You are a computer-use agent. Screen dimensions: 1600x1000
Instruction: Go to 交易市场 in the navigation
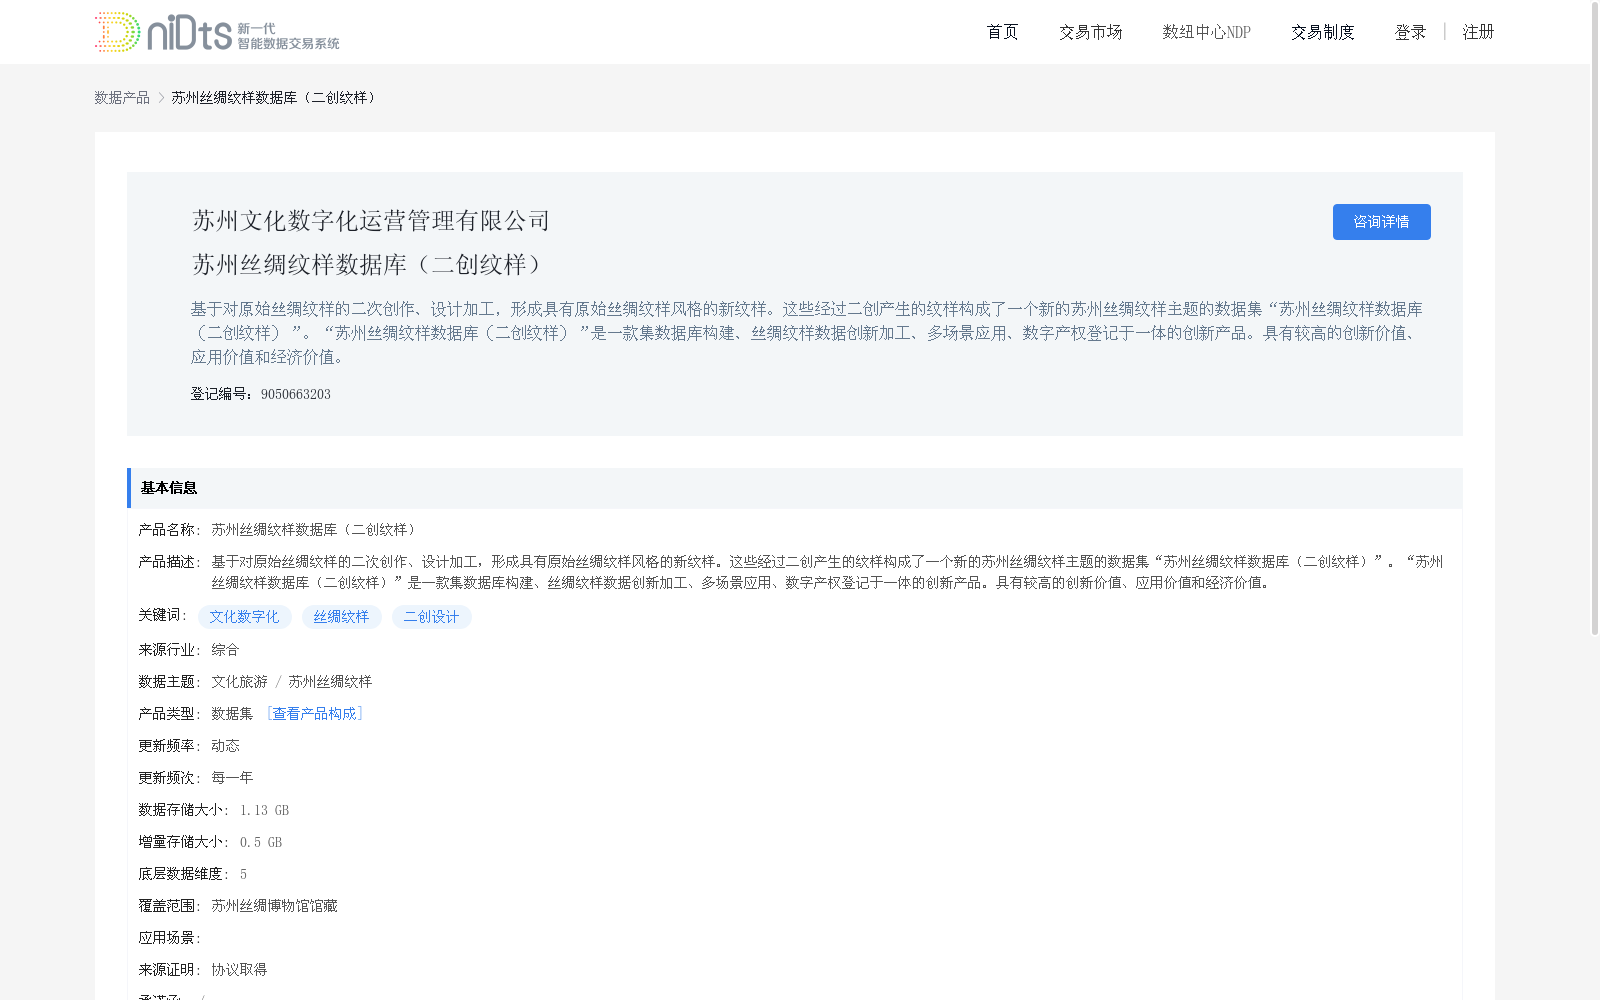[1090, 32]
